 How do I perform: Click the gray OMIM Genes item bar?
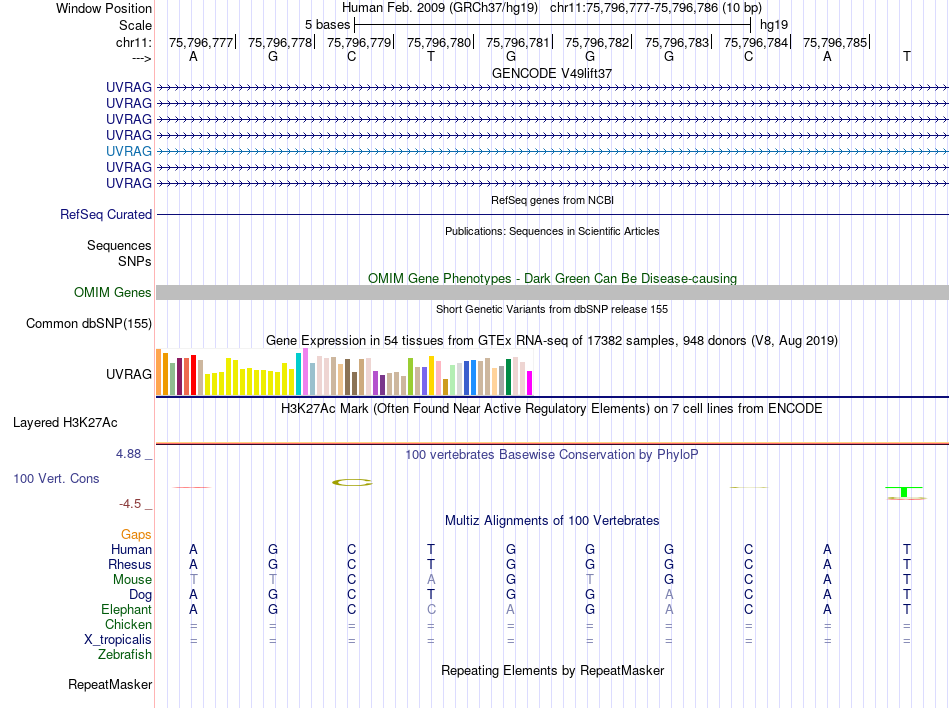[x=552, y=292]
